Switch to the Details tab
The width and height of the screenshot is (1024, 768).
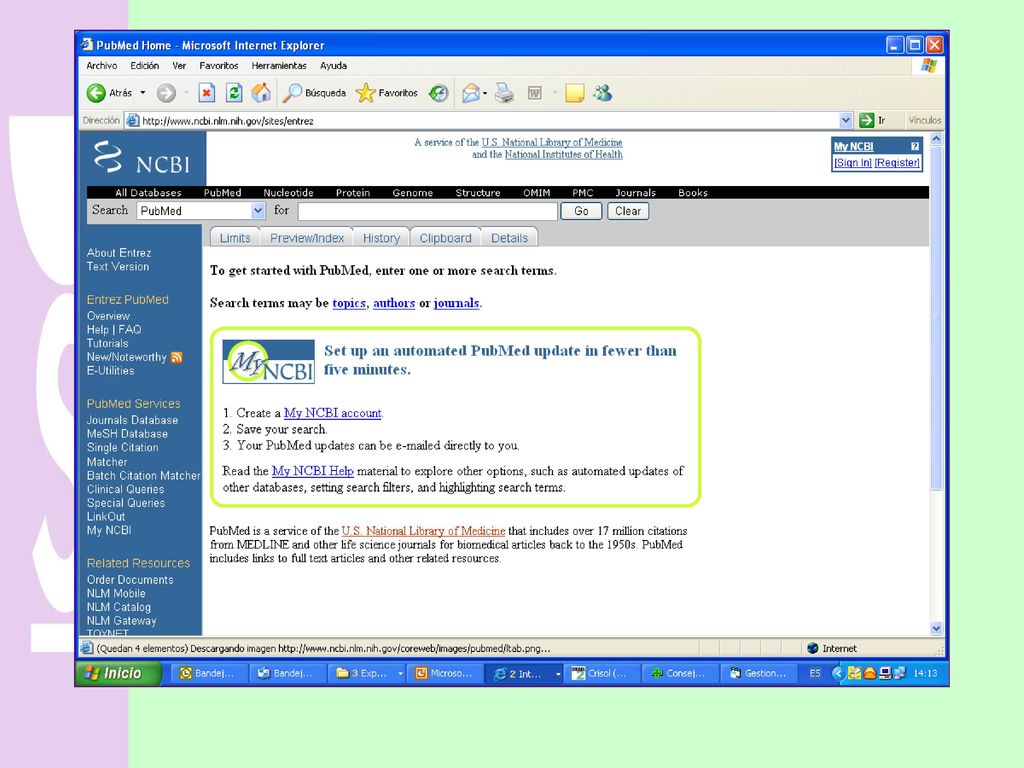tap(509, 238)
